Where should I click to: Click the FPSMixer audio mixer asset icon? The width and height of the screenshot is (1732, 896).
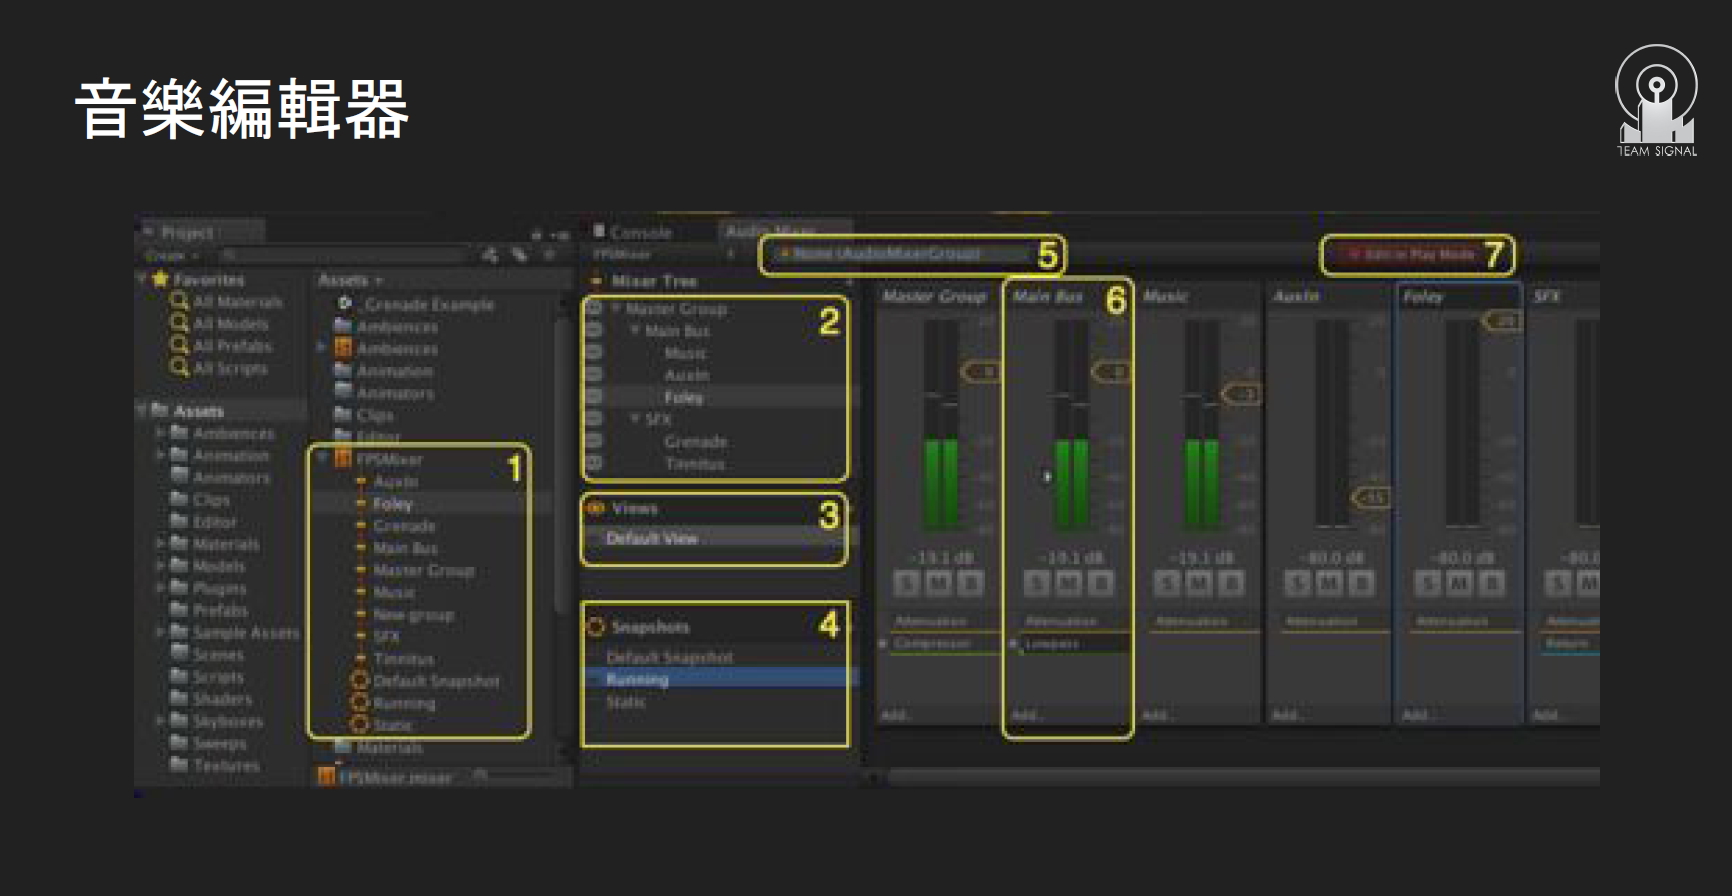click(342, 459)
